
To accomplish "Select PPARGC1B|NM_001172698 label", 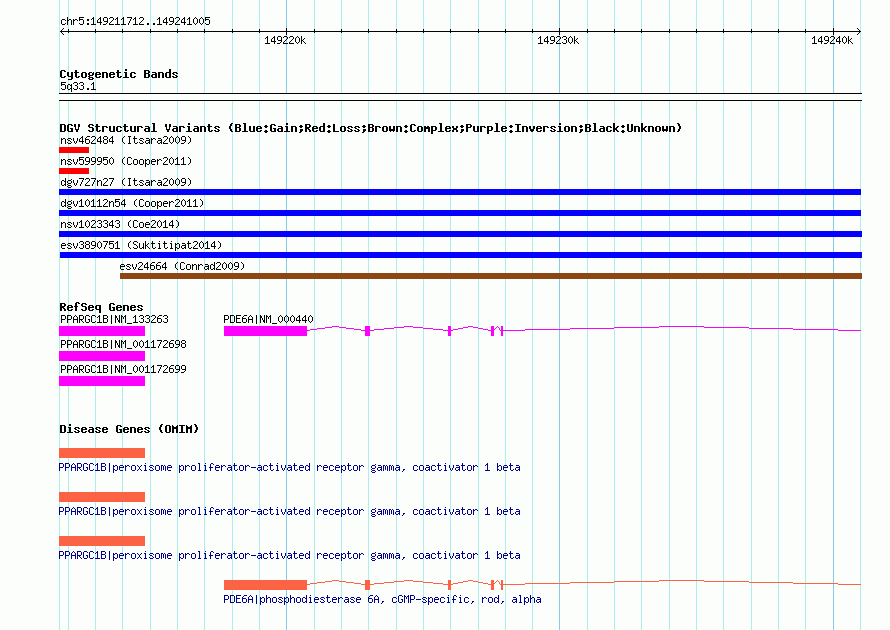I will (123, 344).
